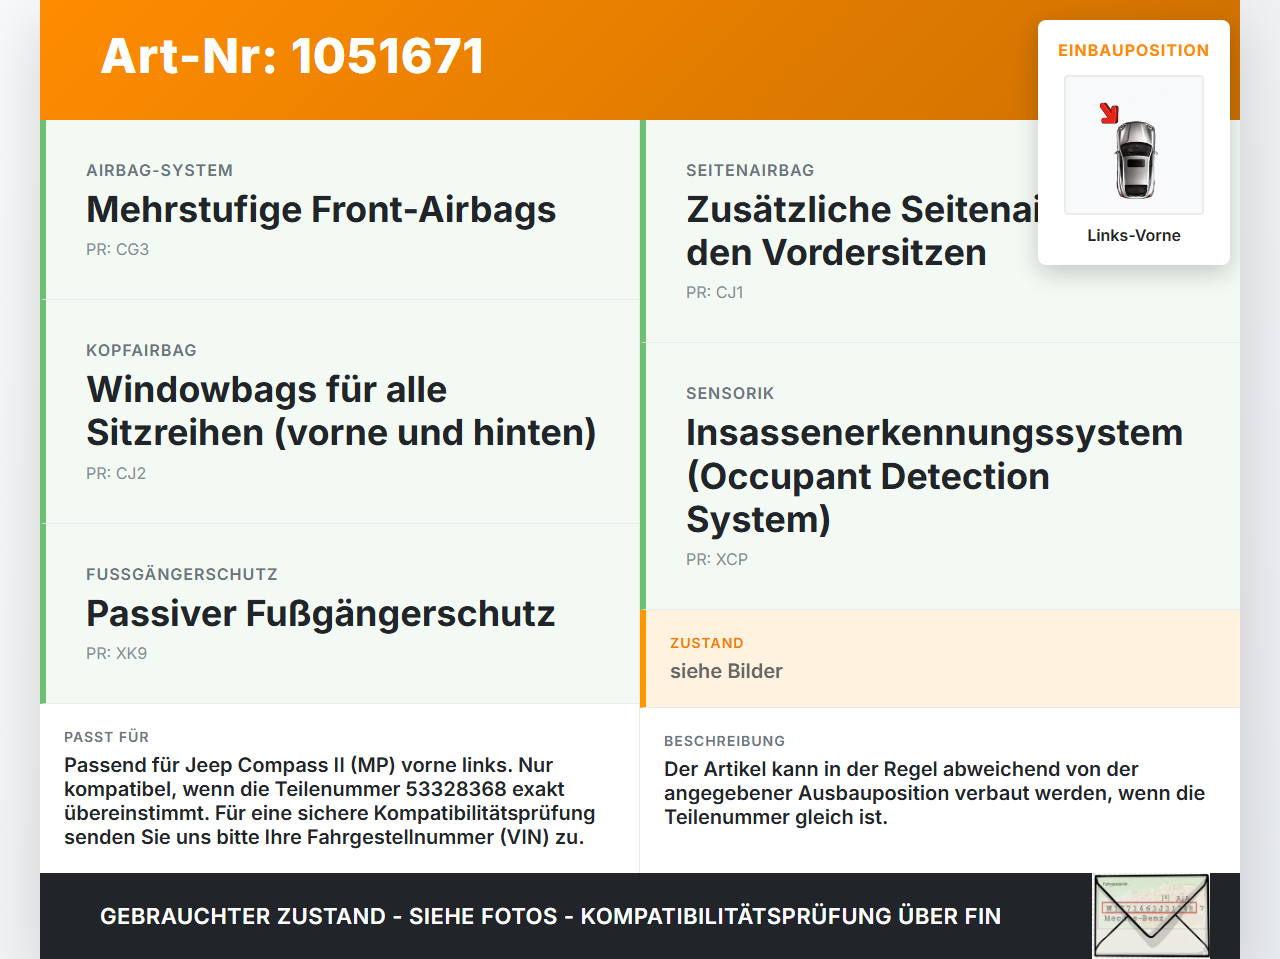Image resolution: width=1280 pixels, height=959 pixels.
Task: Select the Jeep Compass II compatibility text
Action: pyautogui.click(x=330, y=801)
